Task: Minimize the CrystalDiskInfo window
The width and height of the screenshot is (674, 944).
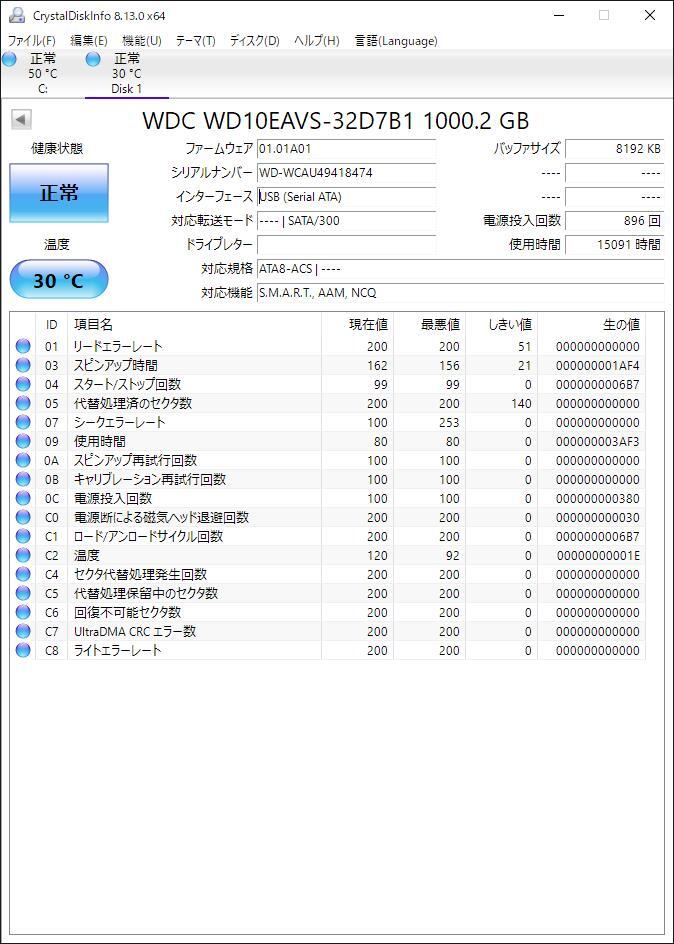Action: point(558,16)
